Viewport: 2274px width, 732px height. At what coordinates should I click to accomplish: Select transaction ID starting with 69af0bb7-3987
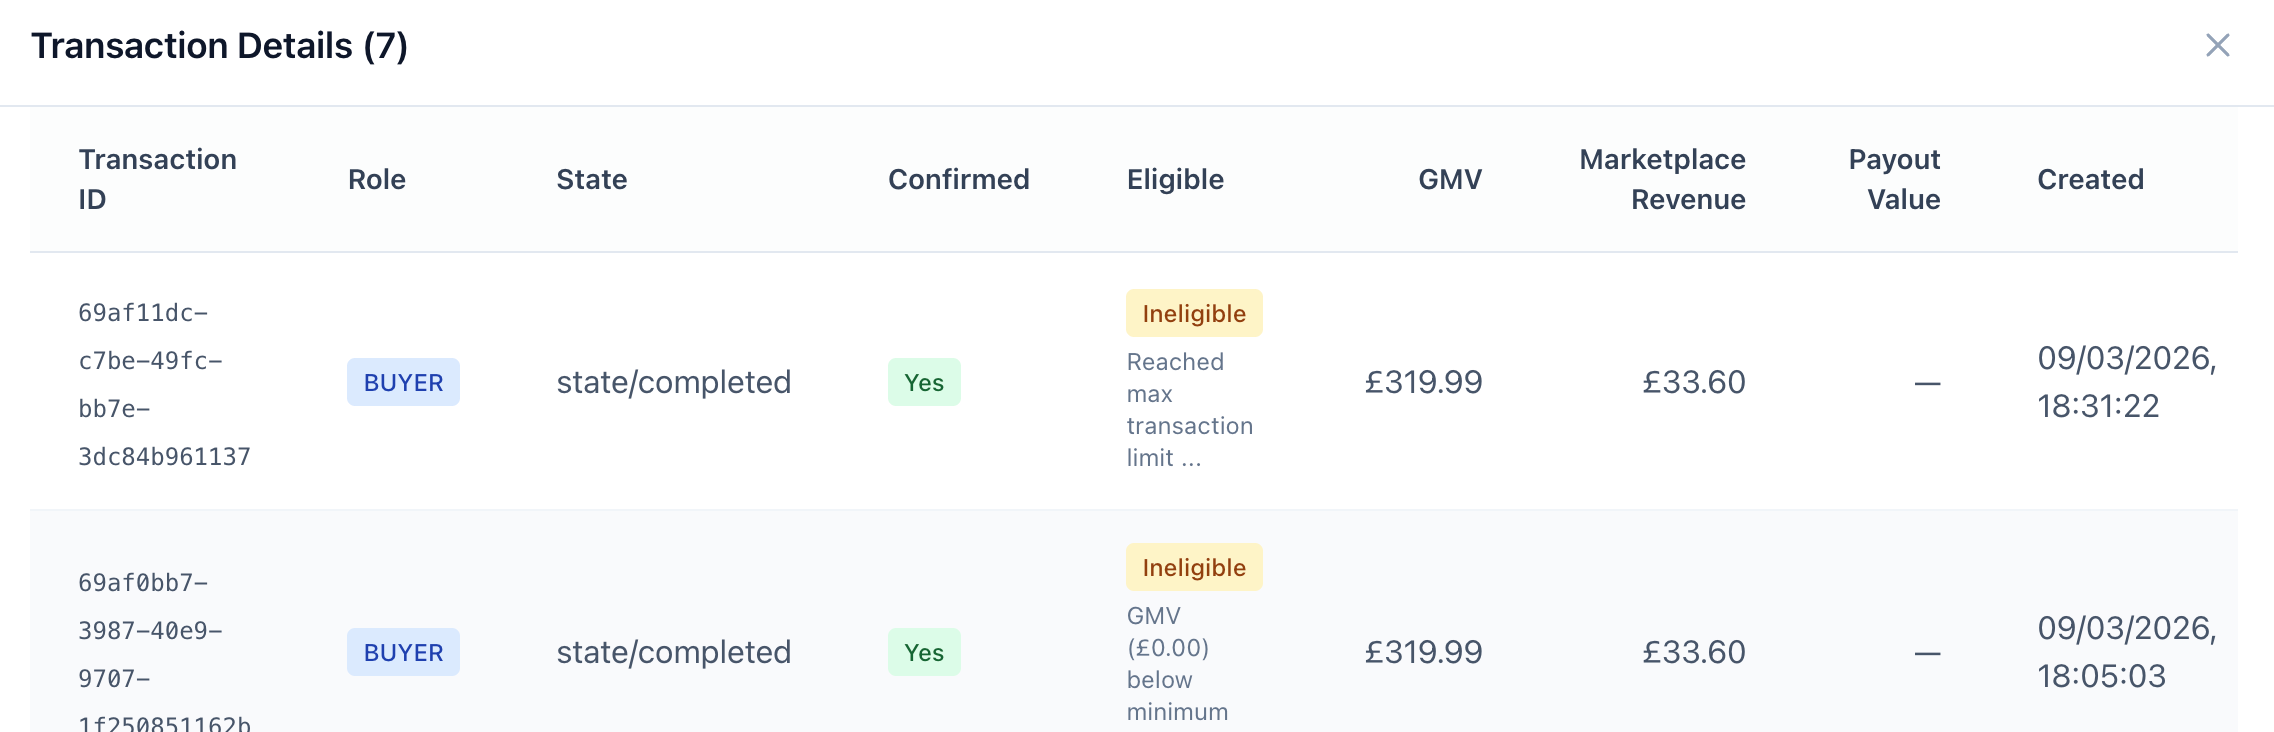(x=165, y=652)
